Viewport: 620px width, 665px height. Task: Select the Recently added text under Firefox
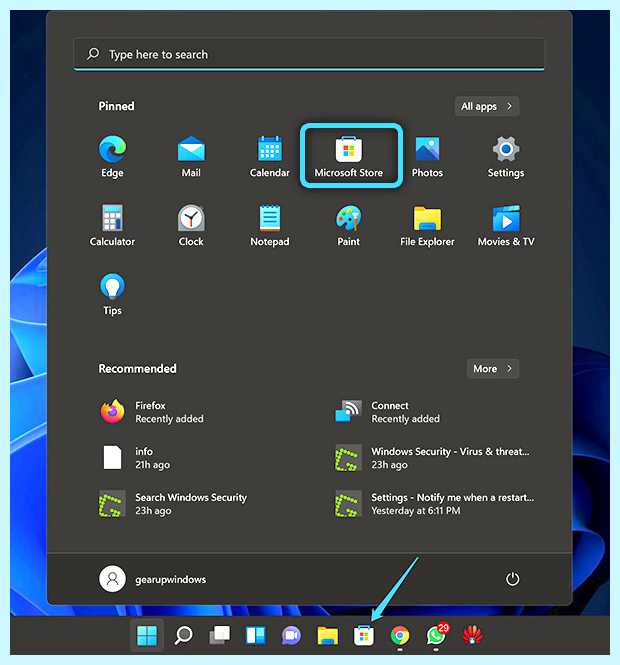[x=169, y=419]
